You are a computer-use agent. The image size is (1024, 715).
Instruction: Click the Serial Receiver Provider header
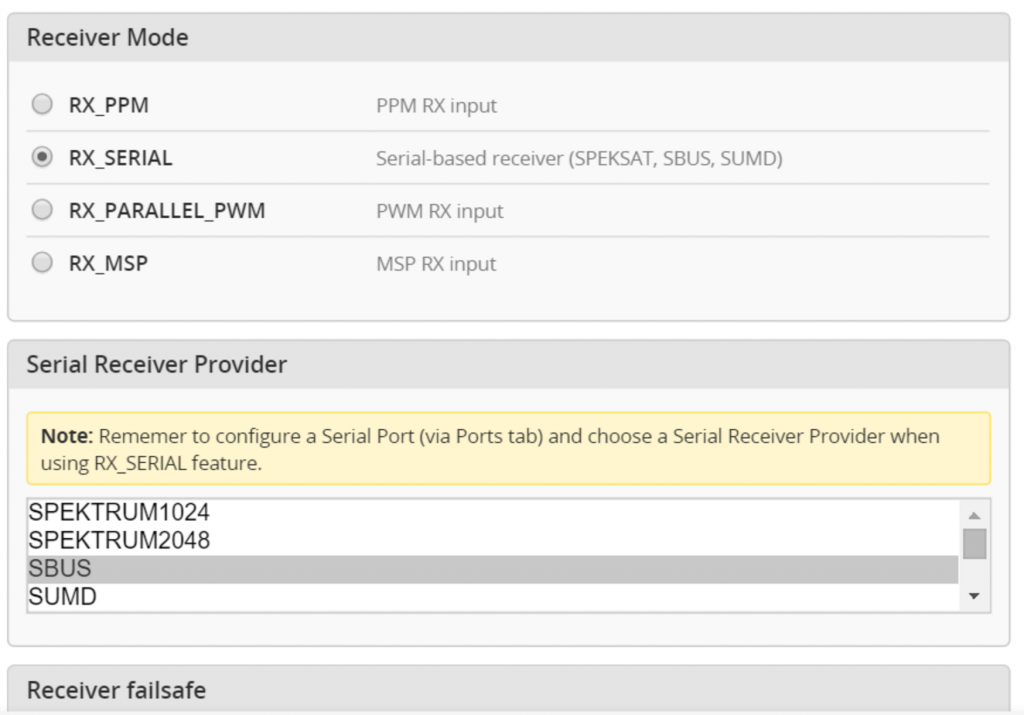tap(157, 365)
